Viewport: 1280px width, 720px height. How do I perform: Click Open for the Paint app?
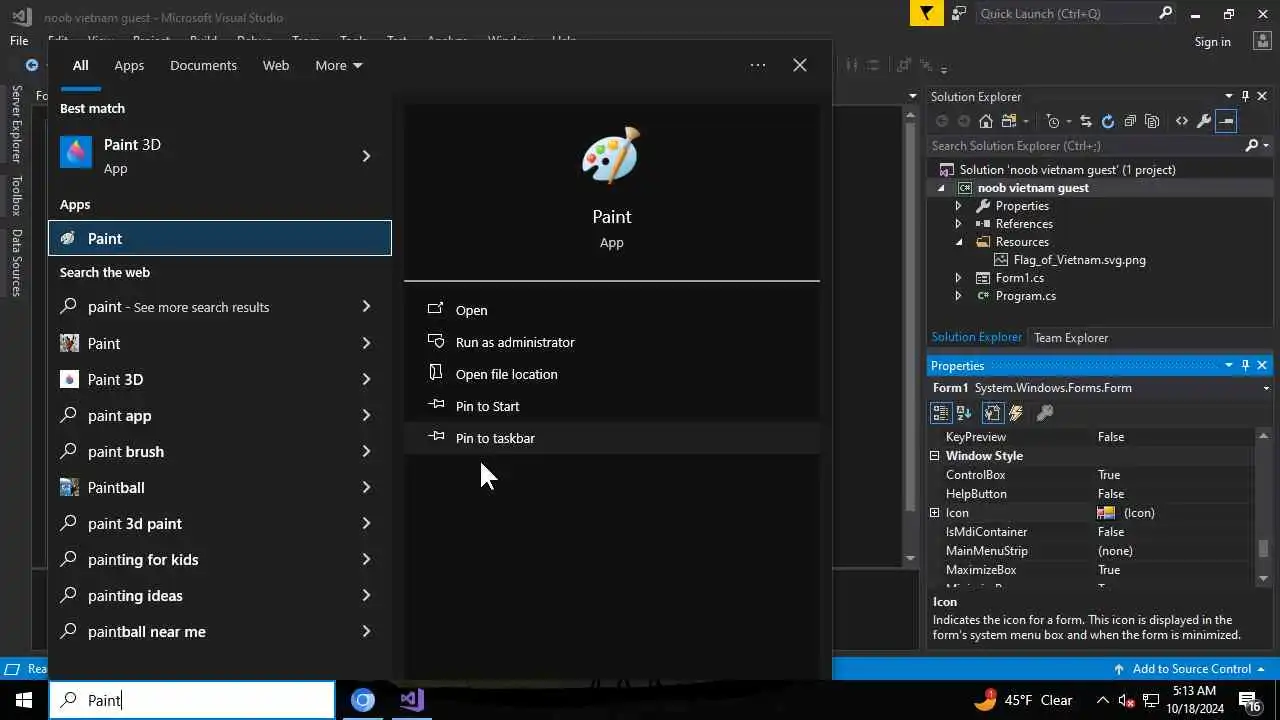[611, 310]
